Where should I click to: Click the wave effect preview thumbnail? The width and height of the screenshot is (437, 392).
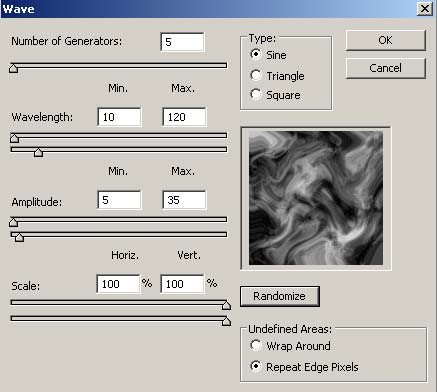coord(316,198)
